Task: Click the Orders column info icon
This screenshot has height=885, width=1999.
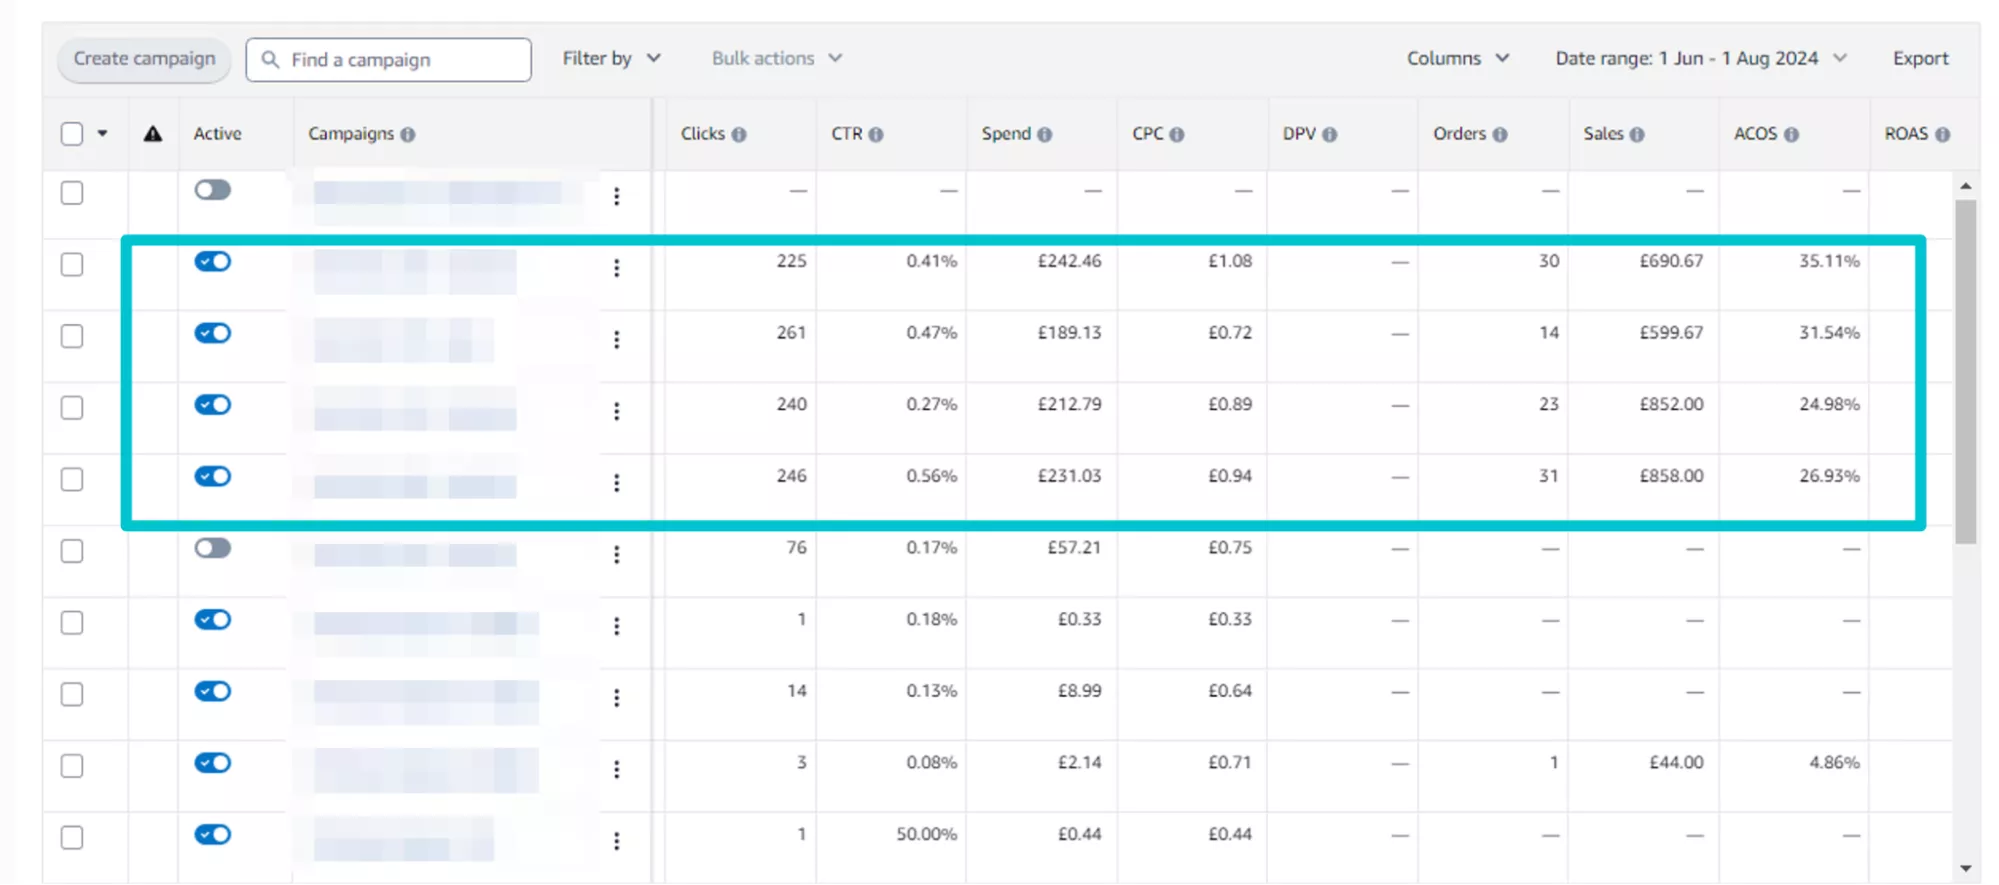Action: click(x=1499, y=135)
